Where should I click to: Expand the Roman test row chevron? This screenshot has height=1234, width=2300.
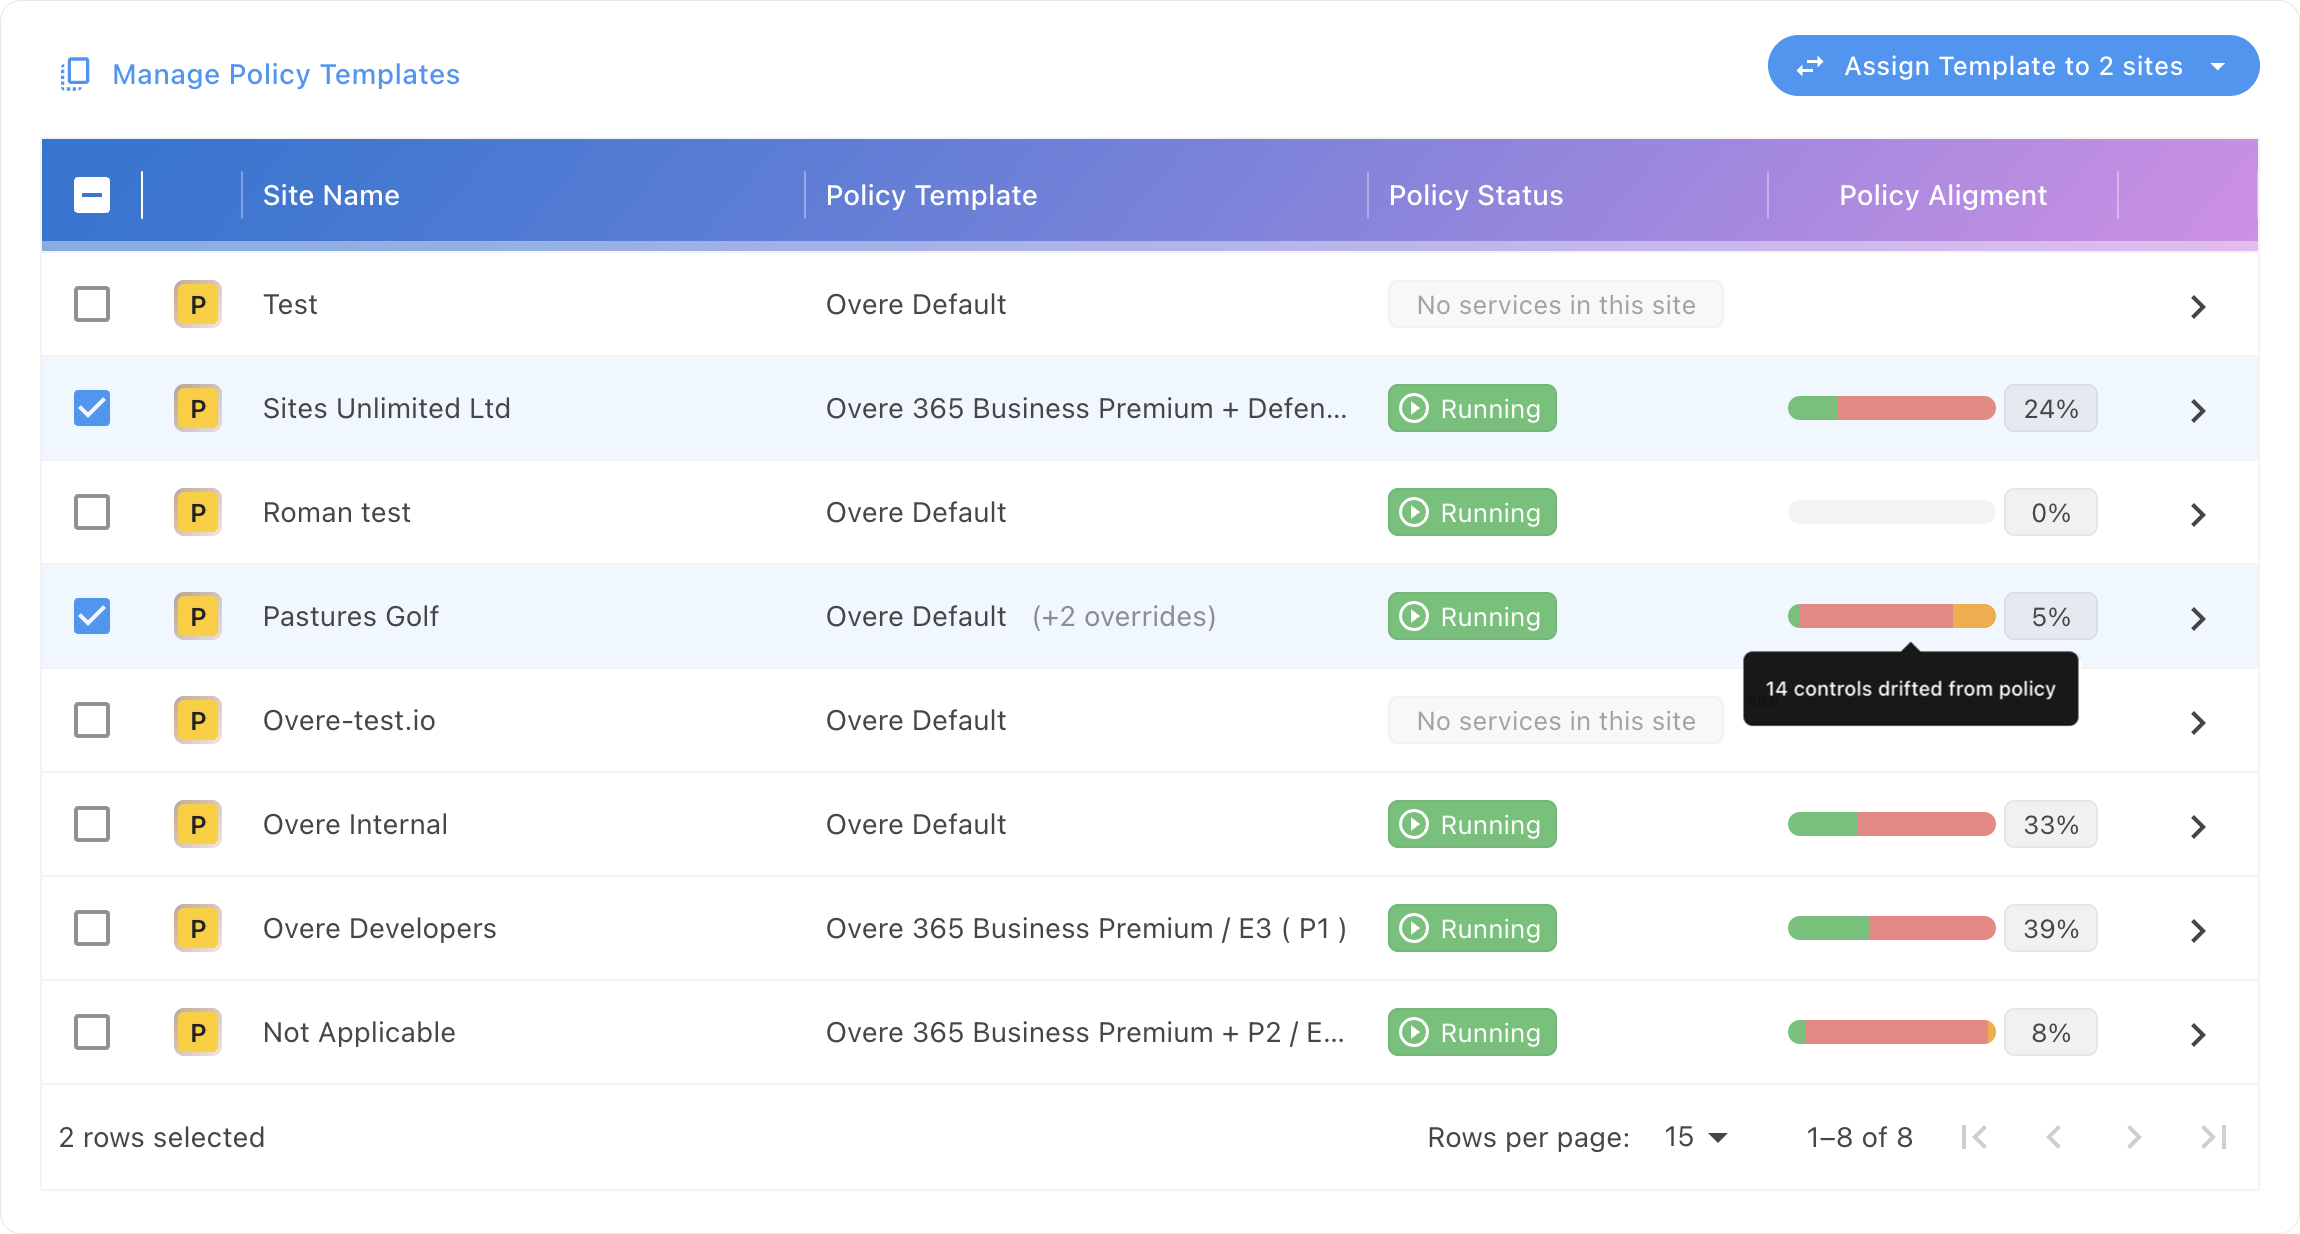(2197, 512)
